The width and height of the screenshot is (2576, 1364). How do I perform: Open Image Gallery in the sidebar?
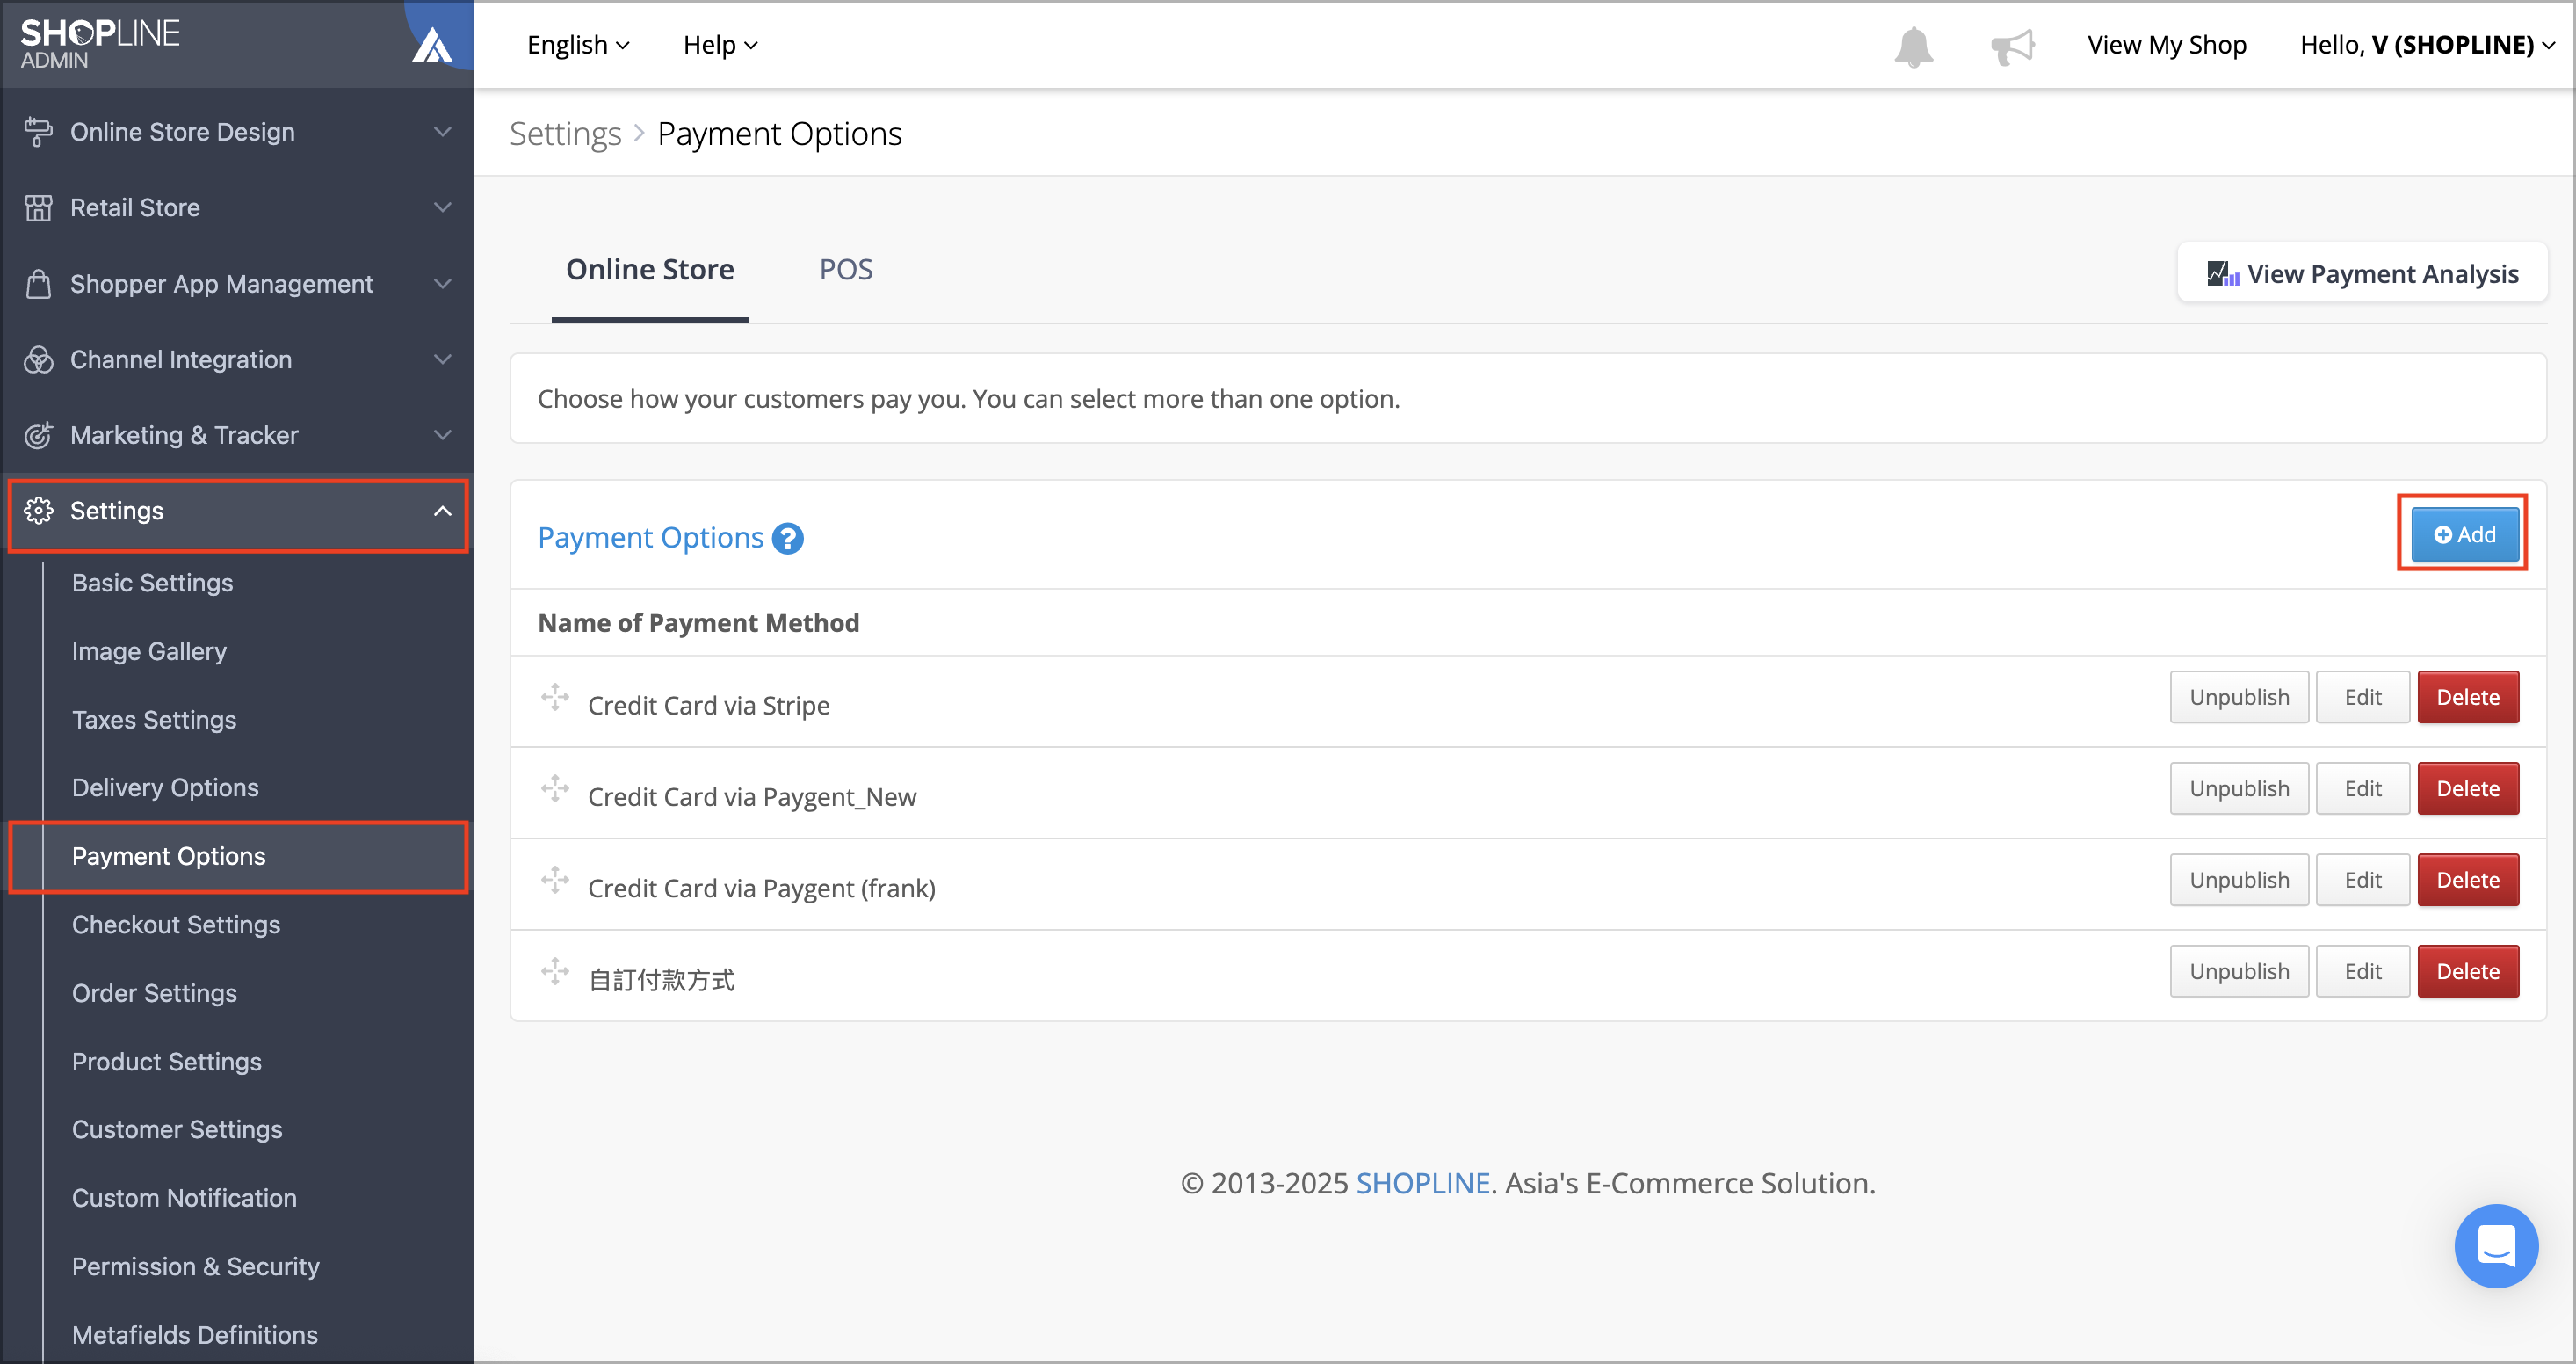[x=149, y=651]
